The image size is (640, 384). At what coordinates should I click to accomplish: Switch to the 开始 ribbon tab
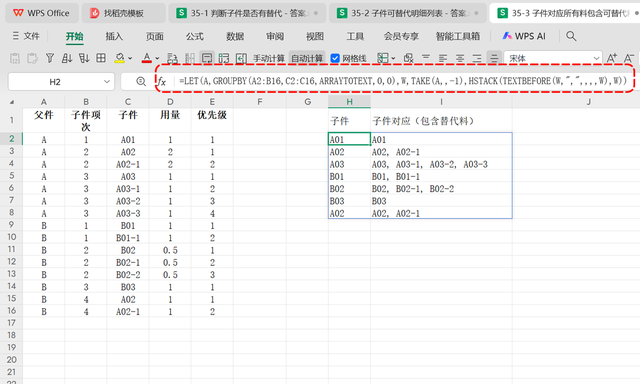74,36
